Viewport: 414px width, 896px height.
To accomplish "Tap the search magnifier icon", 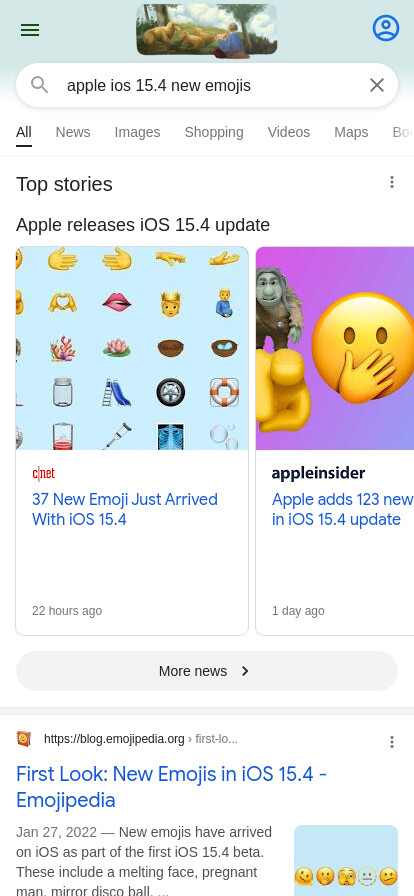I will click(39, 85).
